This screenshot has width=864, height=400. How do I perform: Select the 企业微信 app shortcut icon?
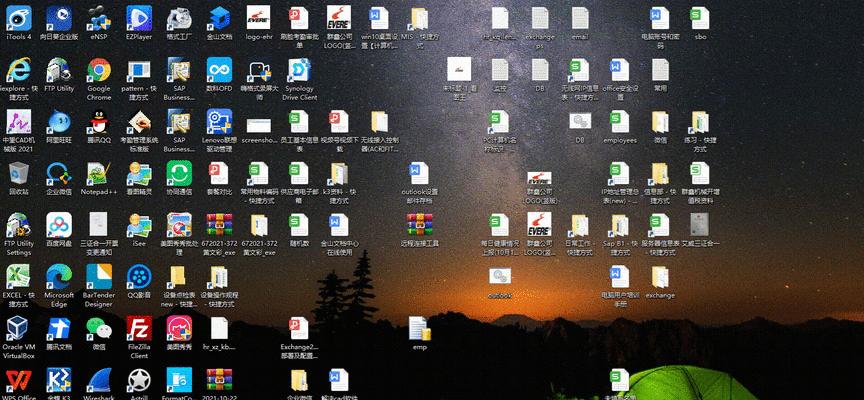[x=59, y=174]
